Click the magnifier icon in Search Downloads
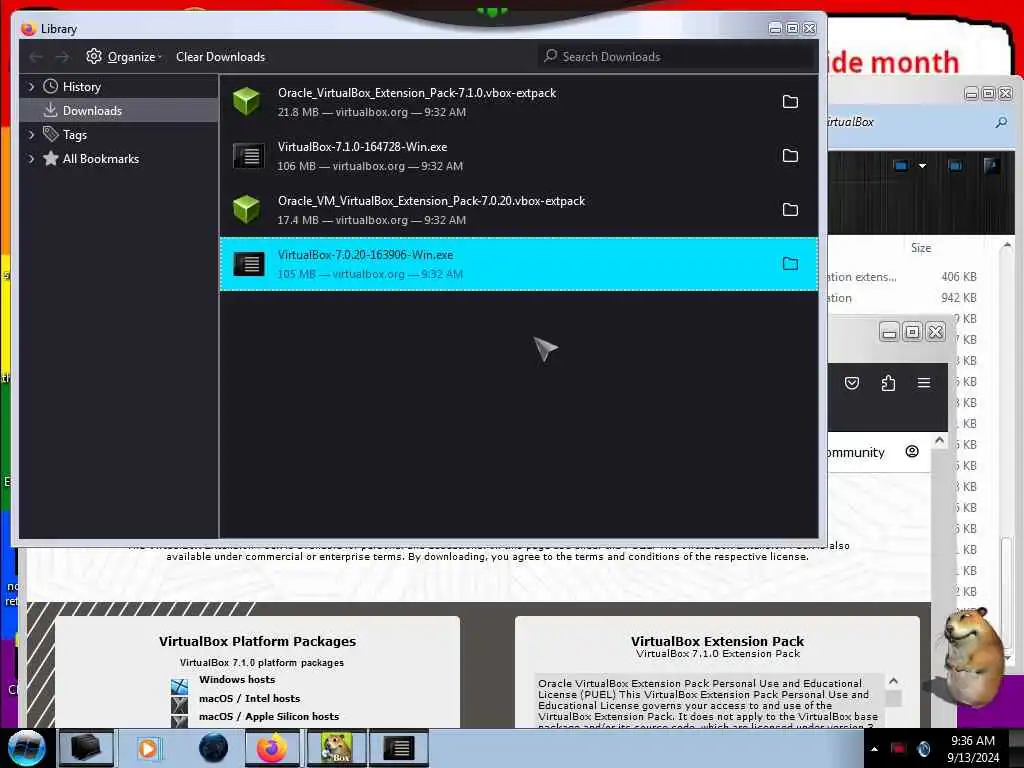The height and width of the screenshot is (768, 1024). click(551, 56)
